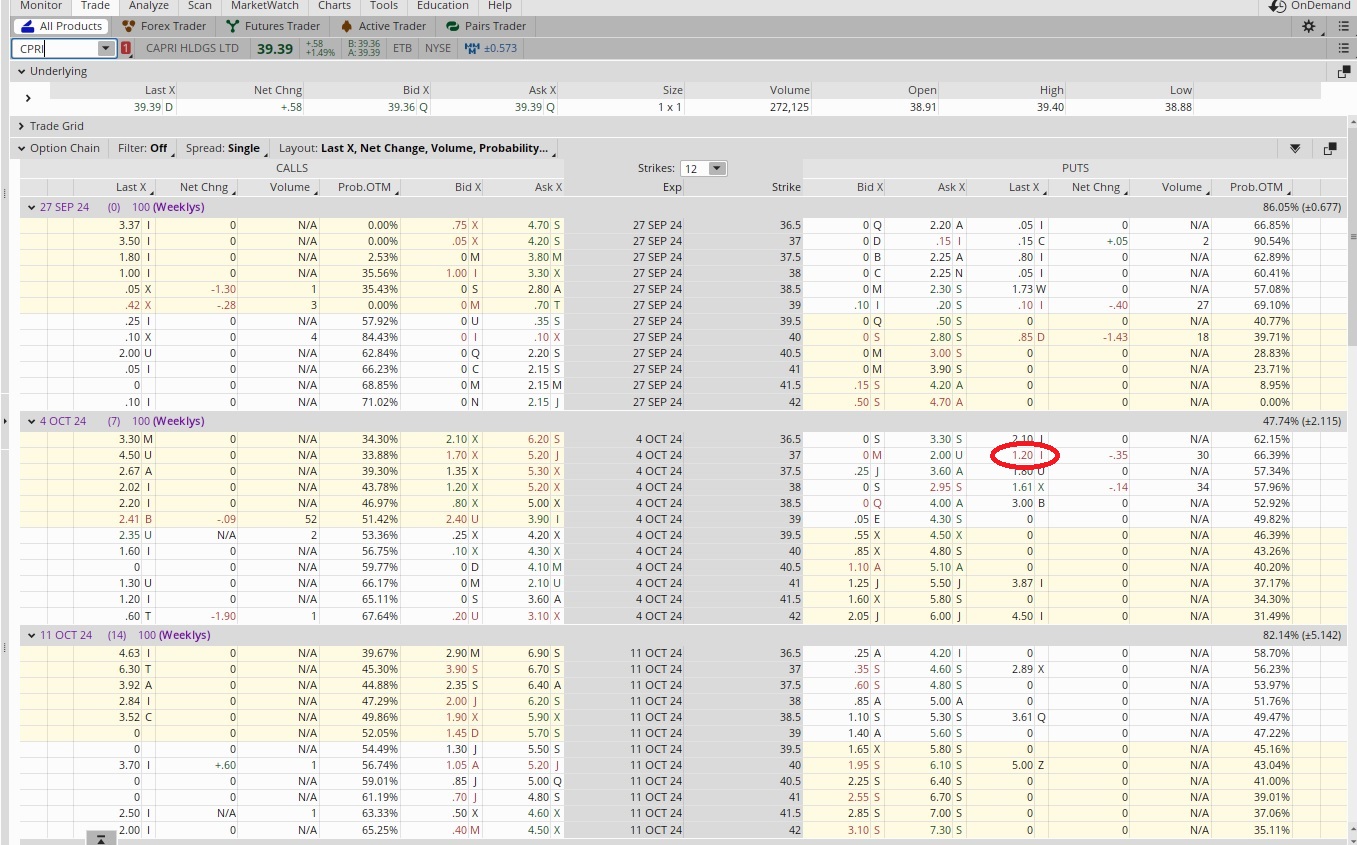Click the CPRI symbol input field
Image resolution: width=1357 pixels, height=845 pixels.
pos(55,48)
